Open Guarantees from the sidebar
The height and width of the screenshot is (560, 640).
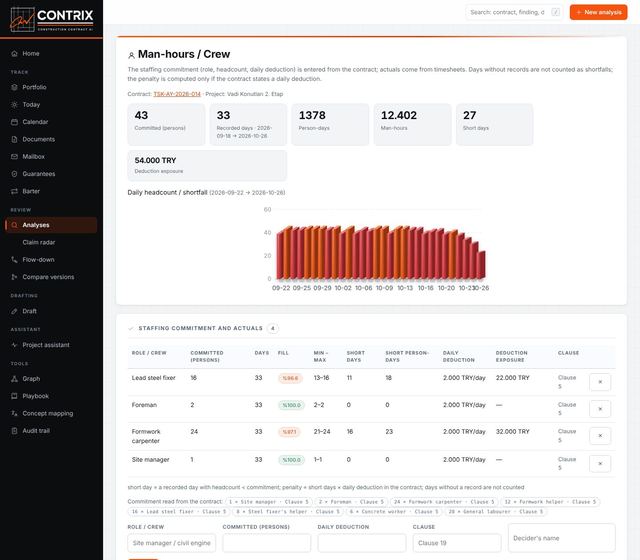tap(39, 174)
